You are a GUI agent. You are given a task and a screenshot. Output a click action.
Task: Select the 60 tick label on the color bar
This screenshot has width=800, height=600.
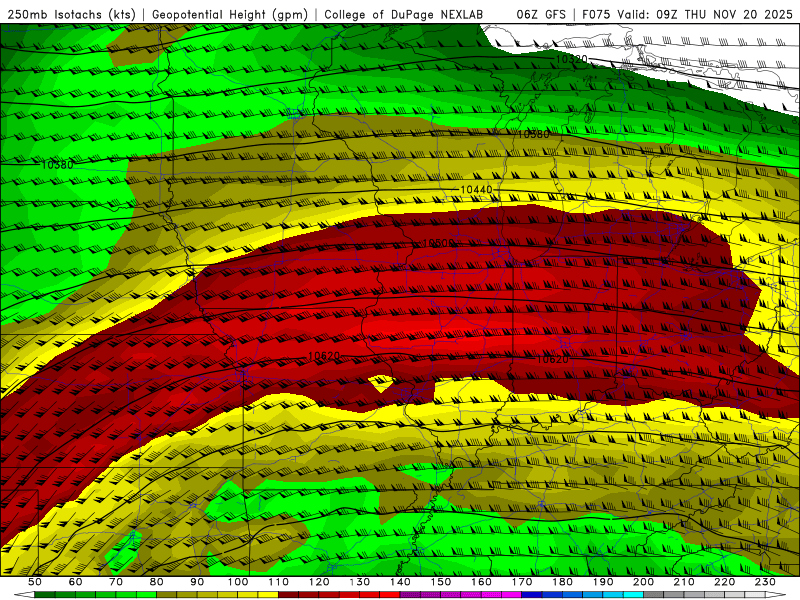tap(75, 582)
